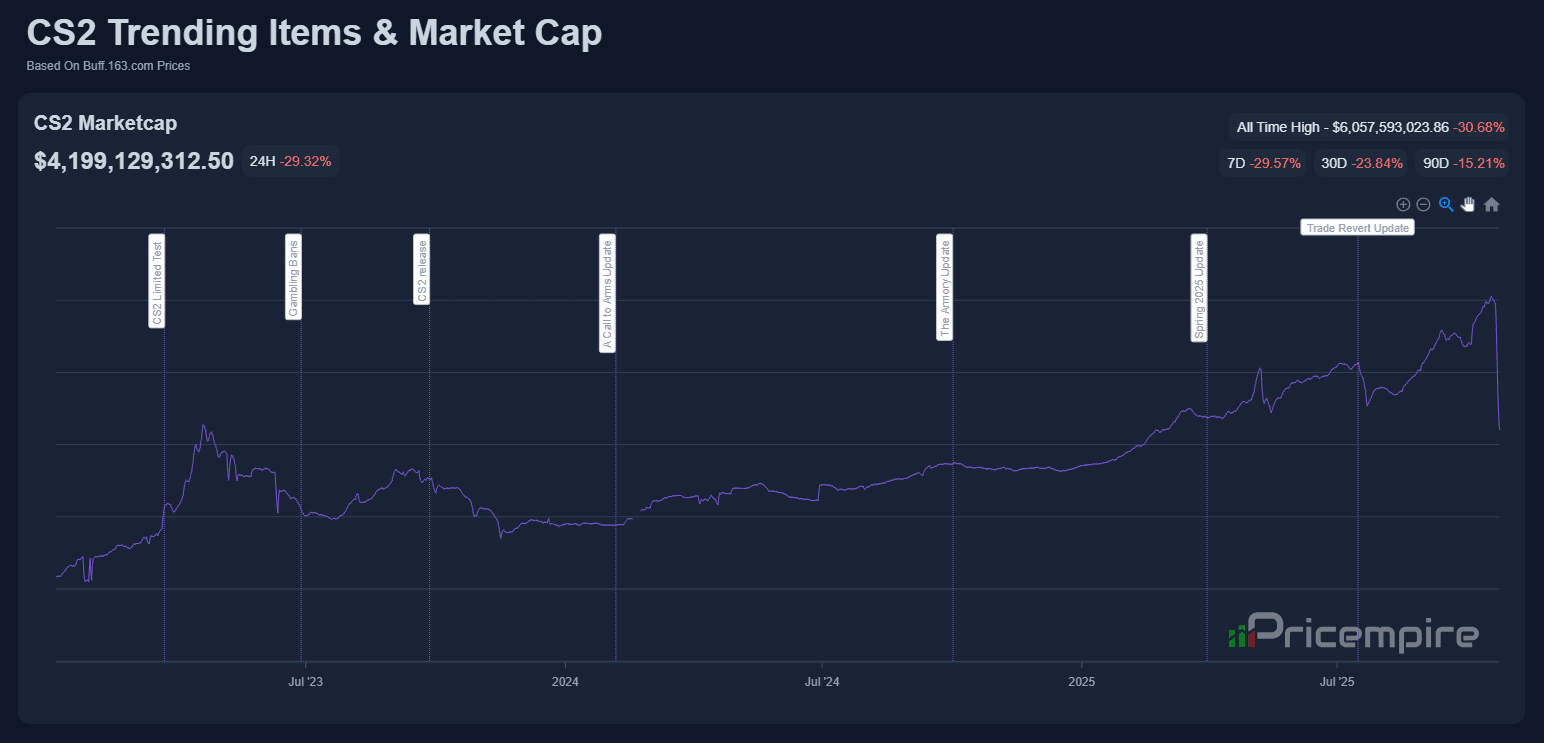Select the 30D performance badge
The width and height of the screenshot is (1544, 743).
pos(1360,162)
